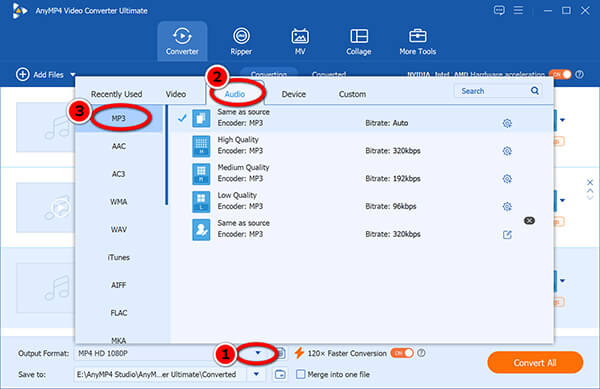Viewport: 600px width, 389px height.
Task: Choose AIFF in format list
Action: tap(119, 285)
